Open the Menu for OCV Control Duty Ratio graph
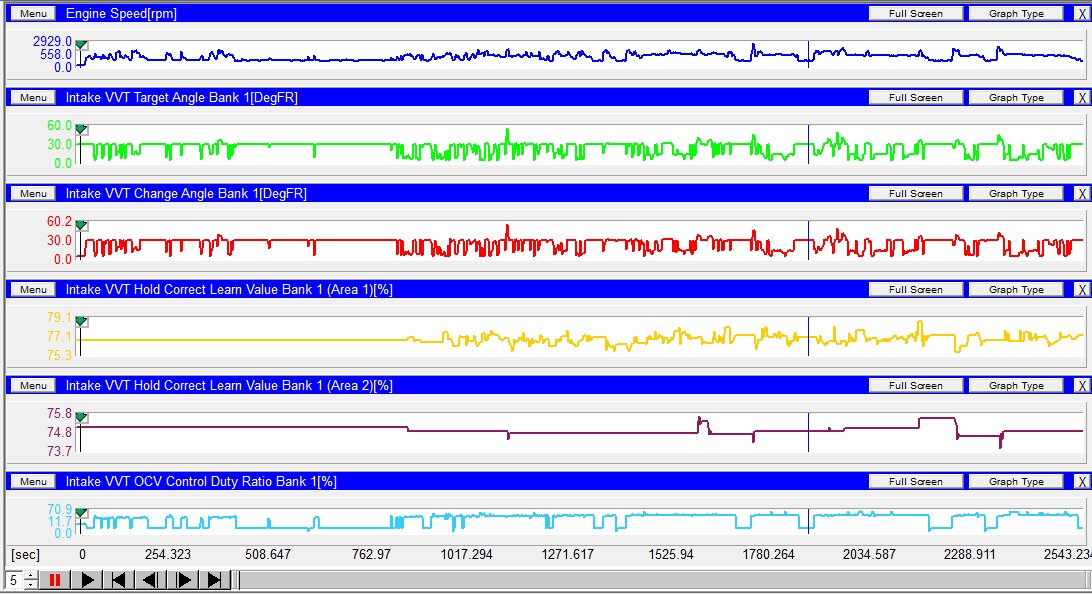Screen dimensions: 1092x595 [33, 481]
